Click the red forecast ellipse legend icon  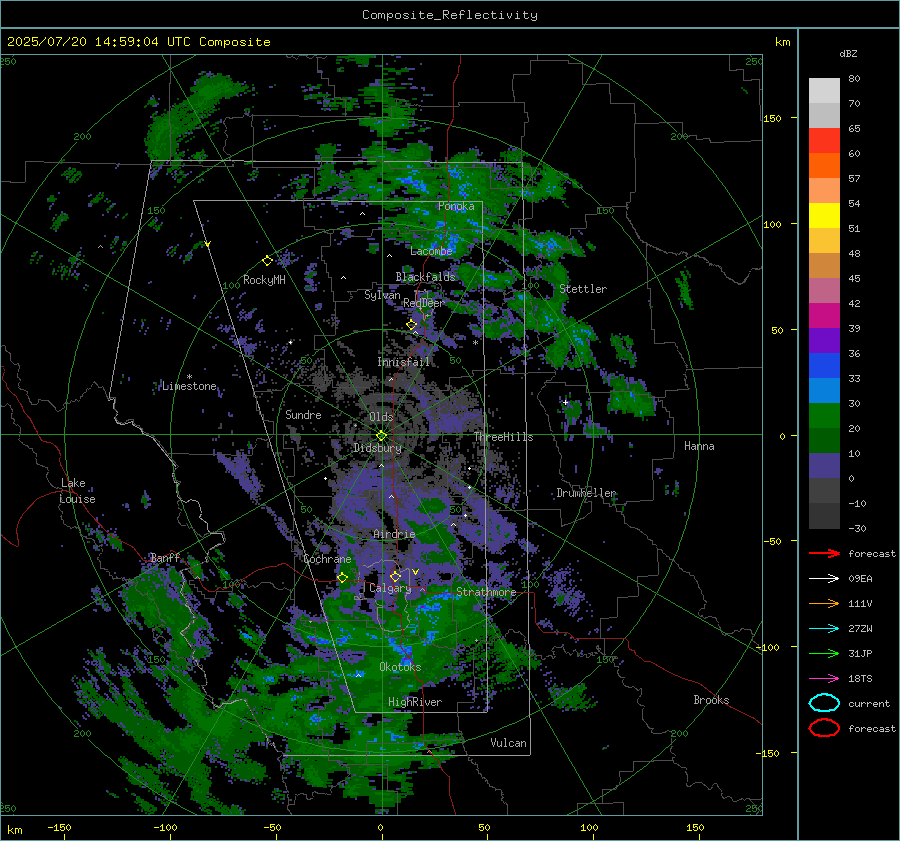coord(824,728)
